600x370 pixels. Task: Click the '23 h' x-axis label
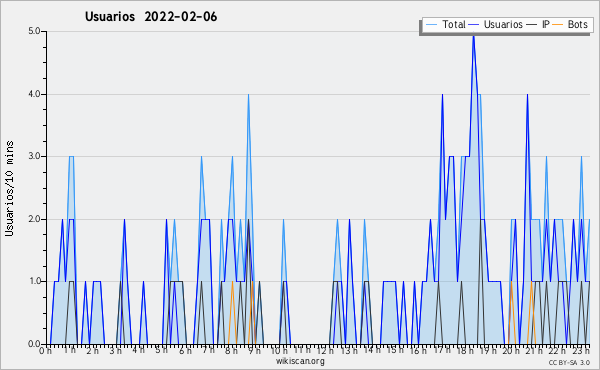click(581, 351)
